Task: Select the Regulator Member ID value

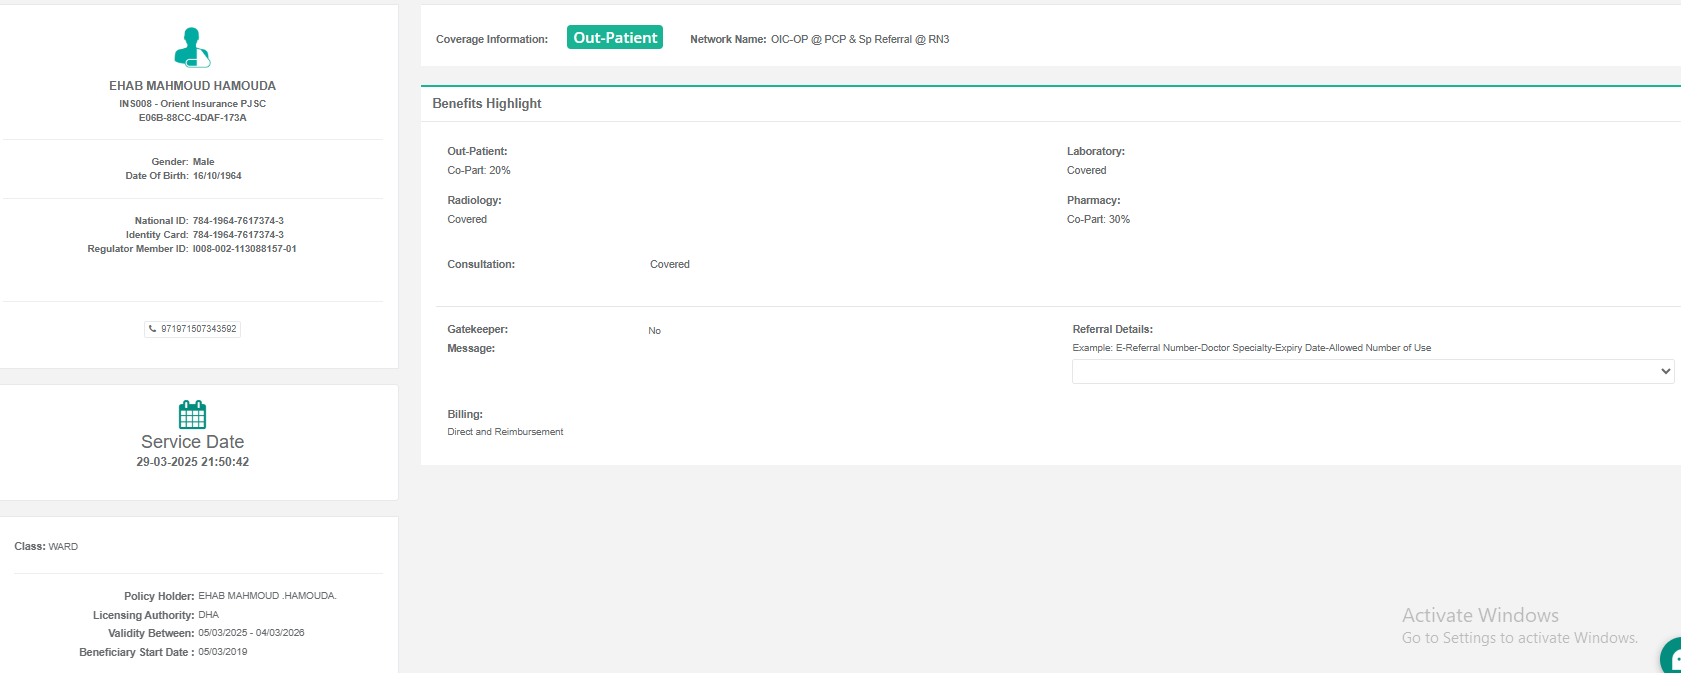Action: (244, 249)
